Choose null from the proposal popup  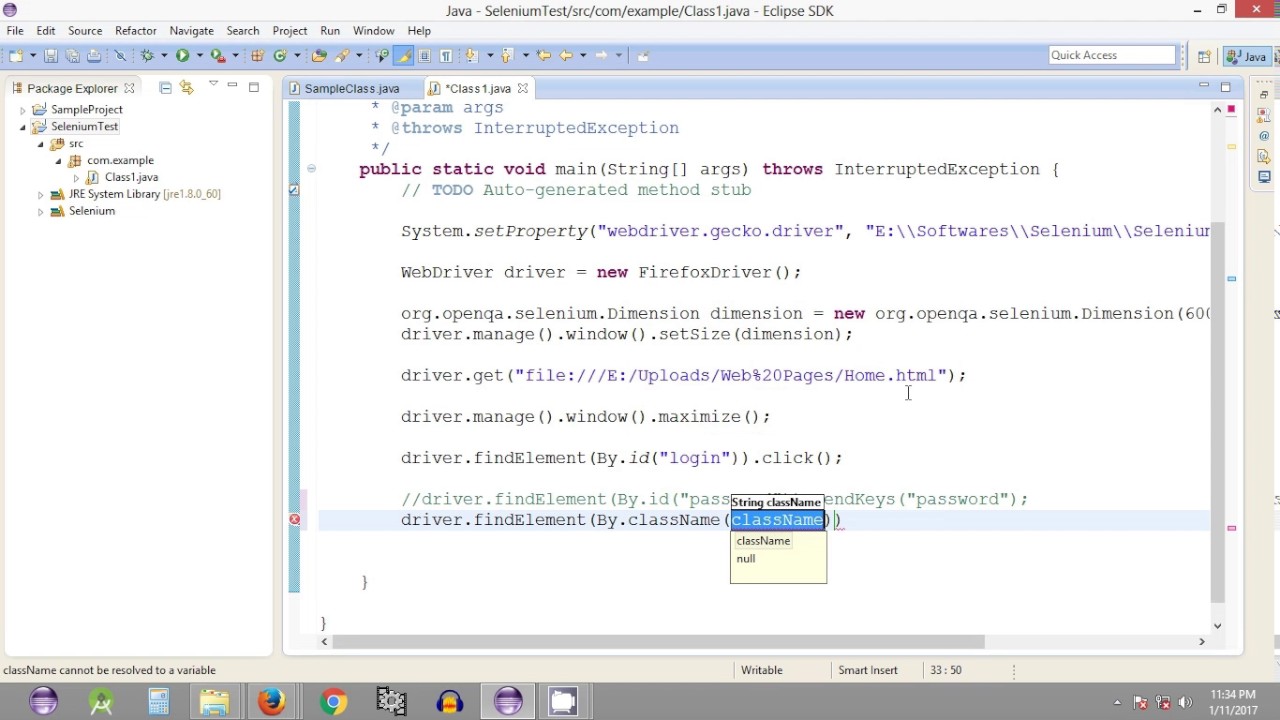tap(746, 559)
